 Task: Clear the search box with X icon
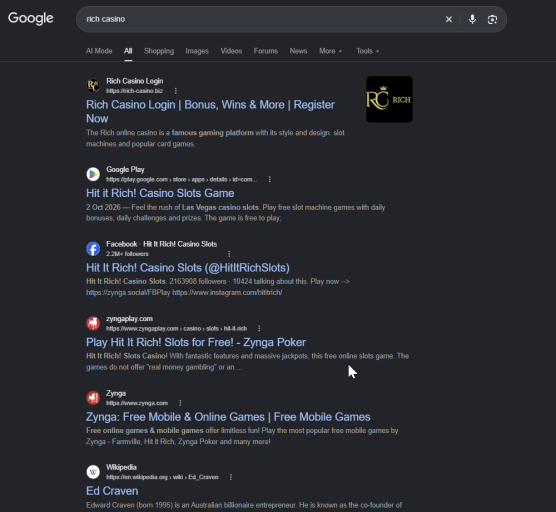449,19
